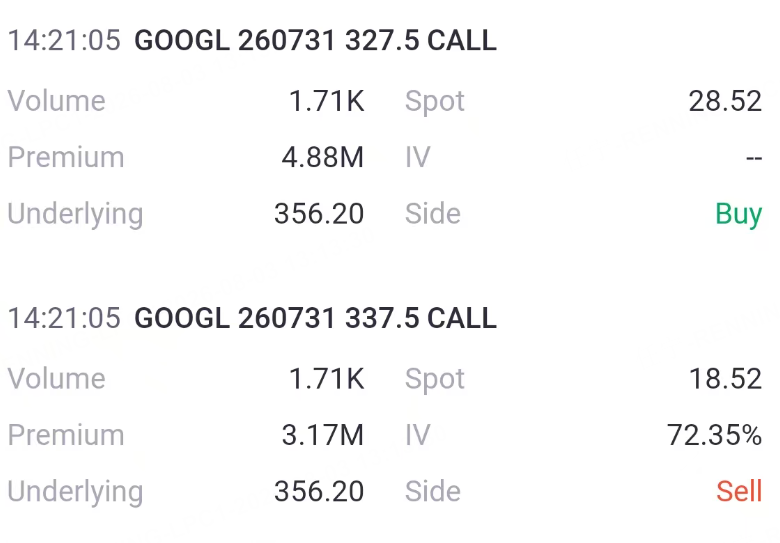
Task: Click the 72.35% IV value
Action: pos(714,435)
